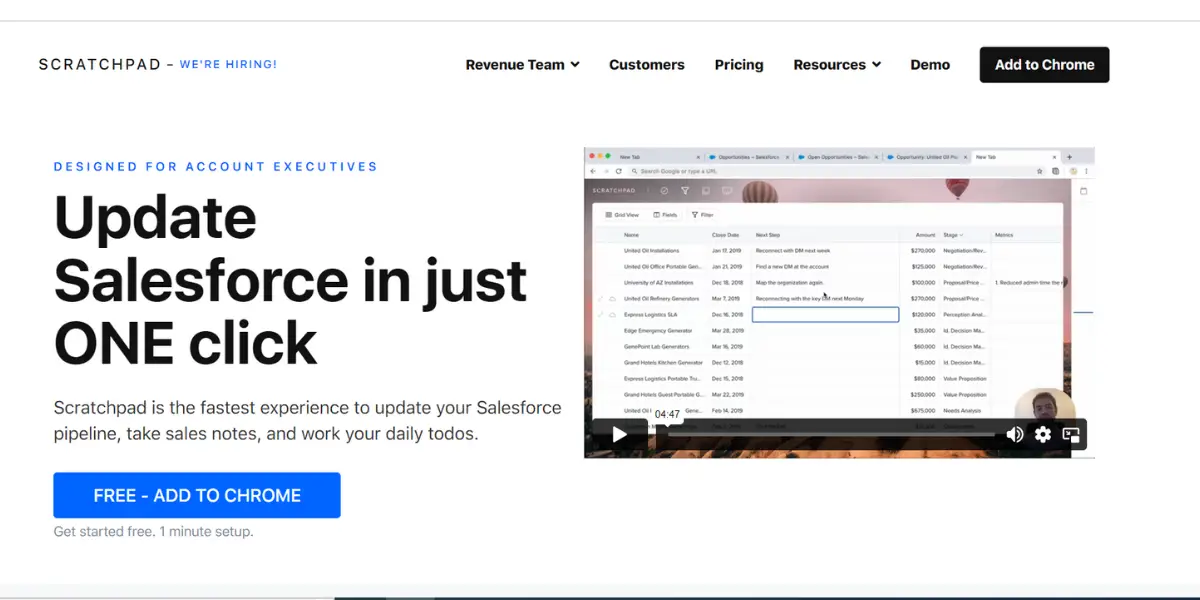
Task: Click the Grand Hotels Kitchen Generator row name
Action: coord(664,363)
